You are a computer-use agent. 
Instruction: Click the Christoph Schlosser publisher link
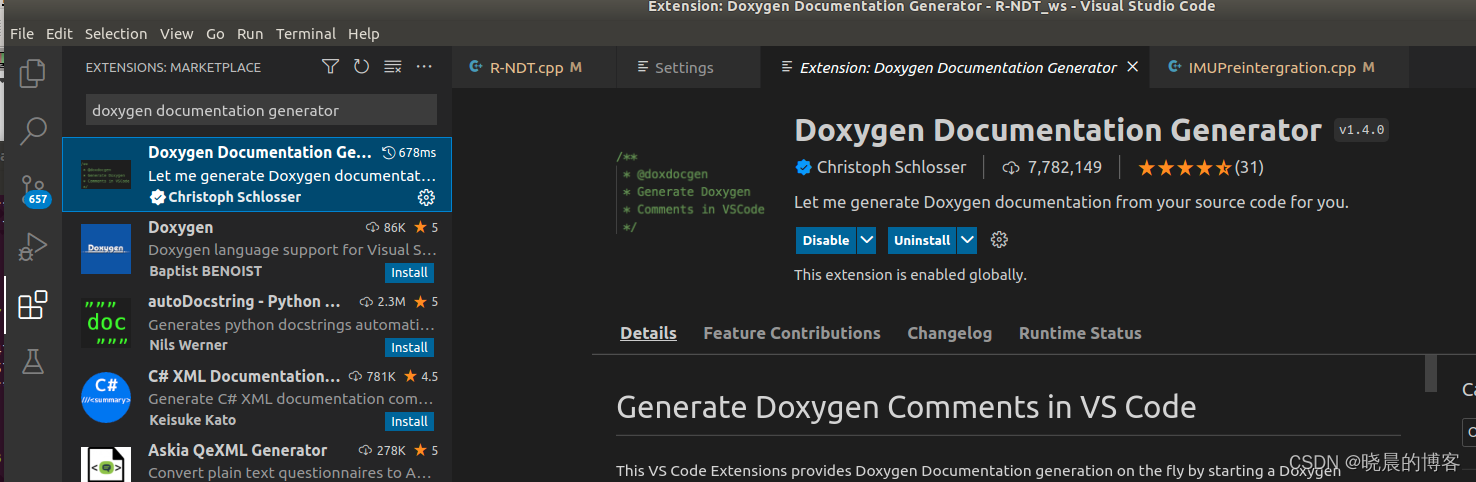891,167
